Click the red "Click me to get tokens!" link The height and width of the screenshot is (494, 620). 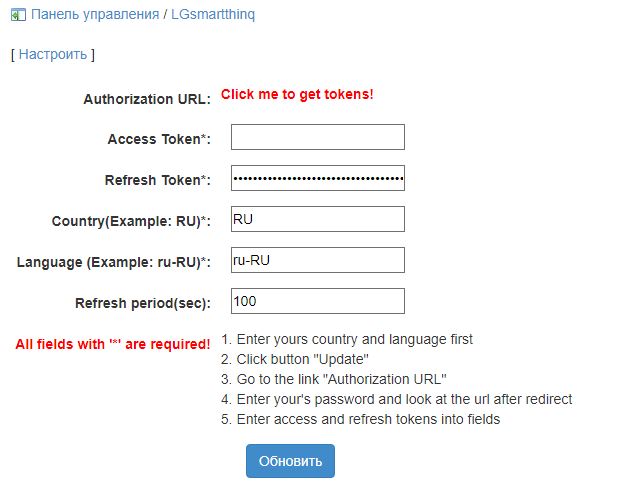(297, 95)
